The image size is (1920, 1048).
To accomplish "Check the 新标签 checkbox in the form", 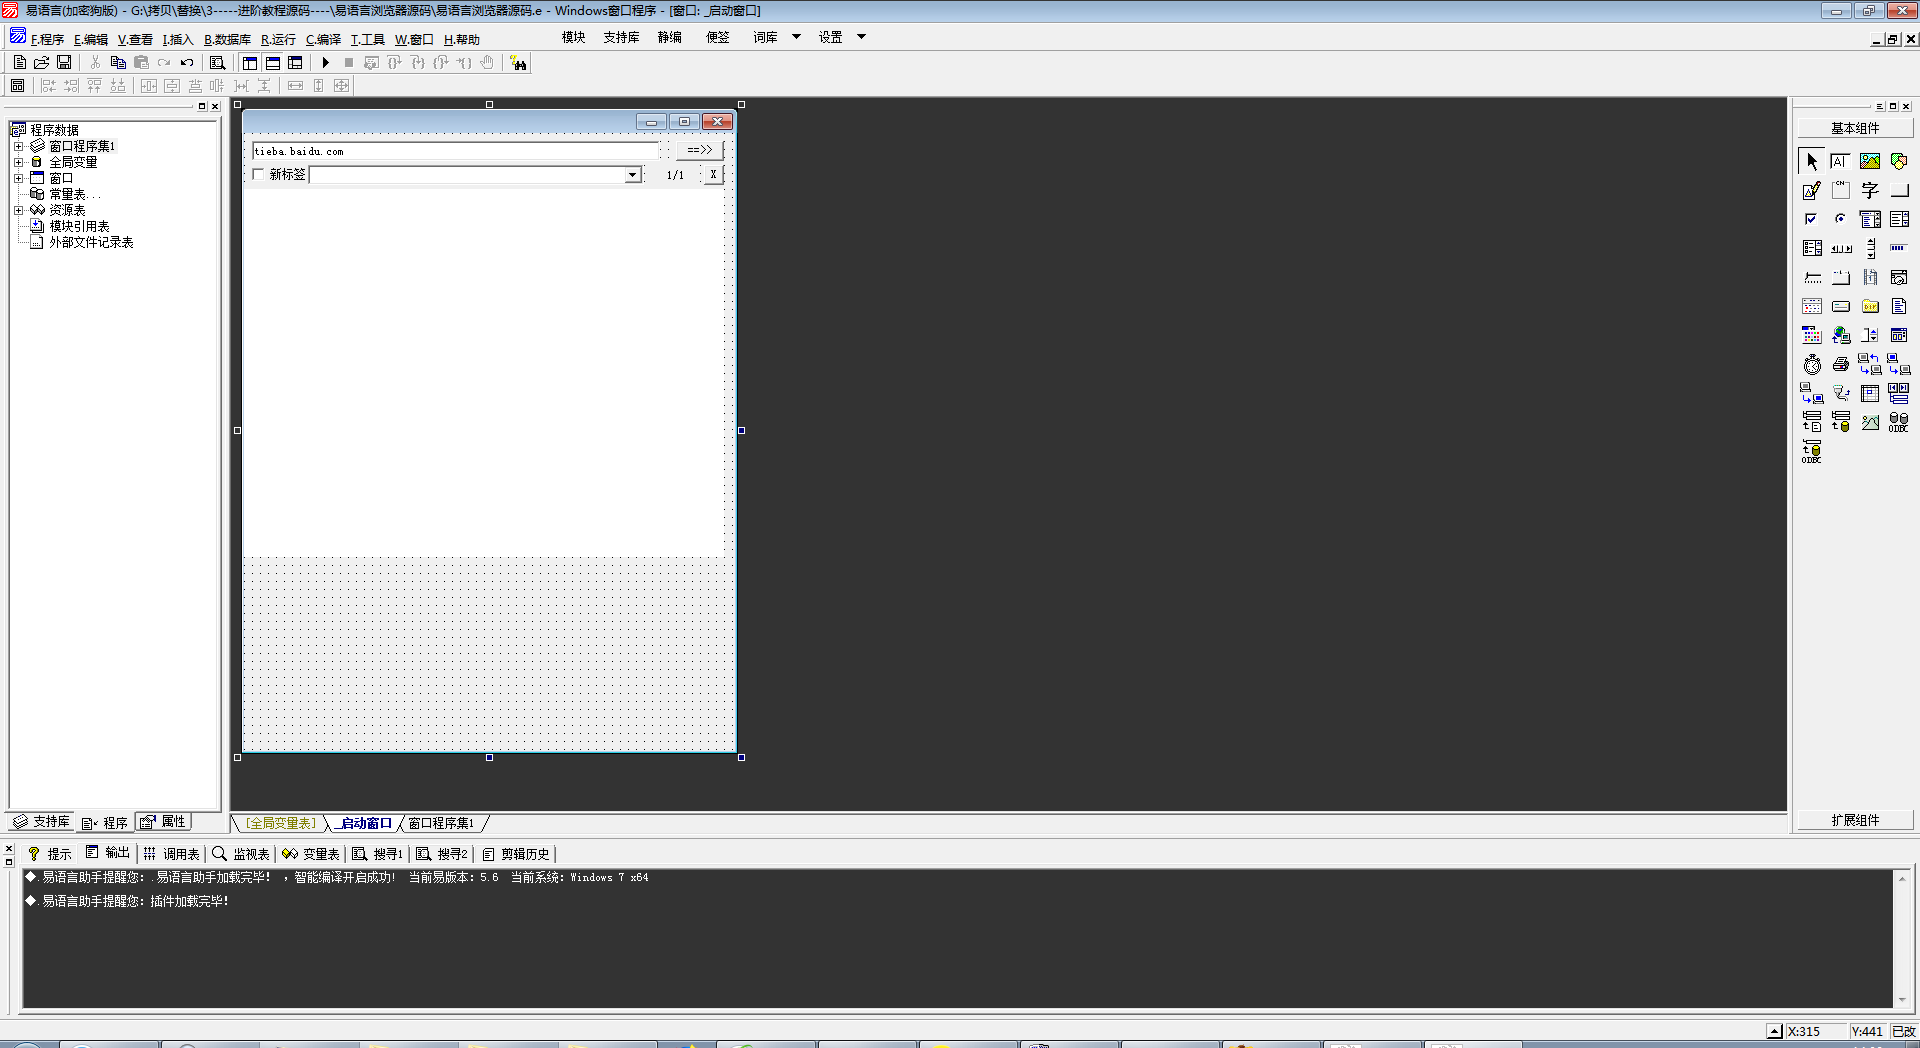I will (x=258, y=174).
